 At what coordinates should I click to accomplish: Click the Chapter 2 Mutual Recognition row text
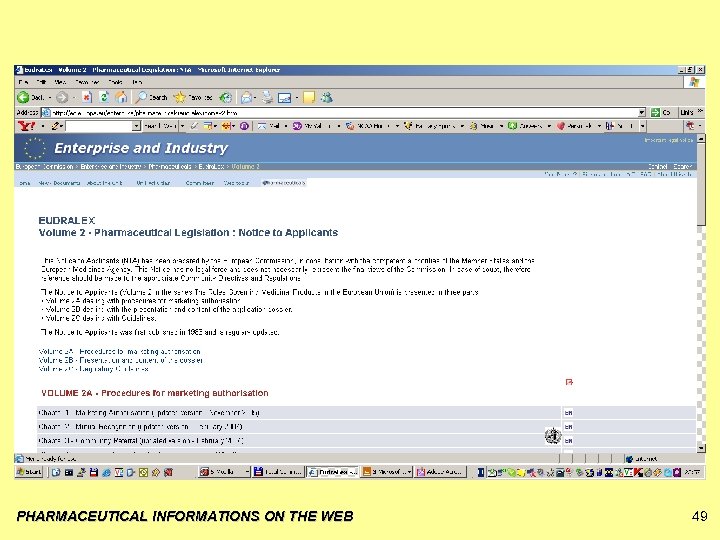pyautogui.click(x=141, y=427)
